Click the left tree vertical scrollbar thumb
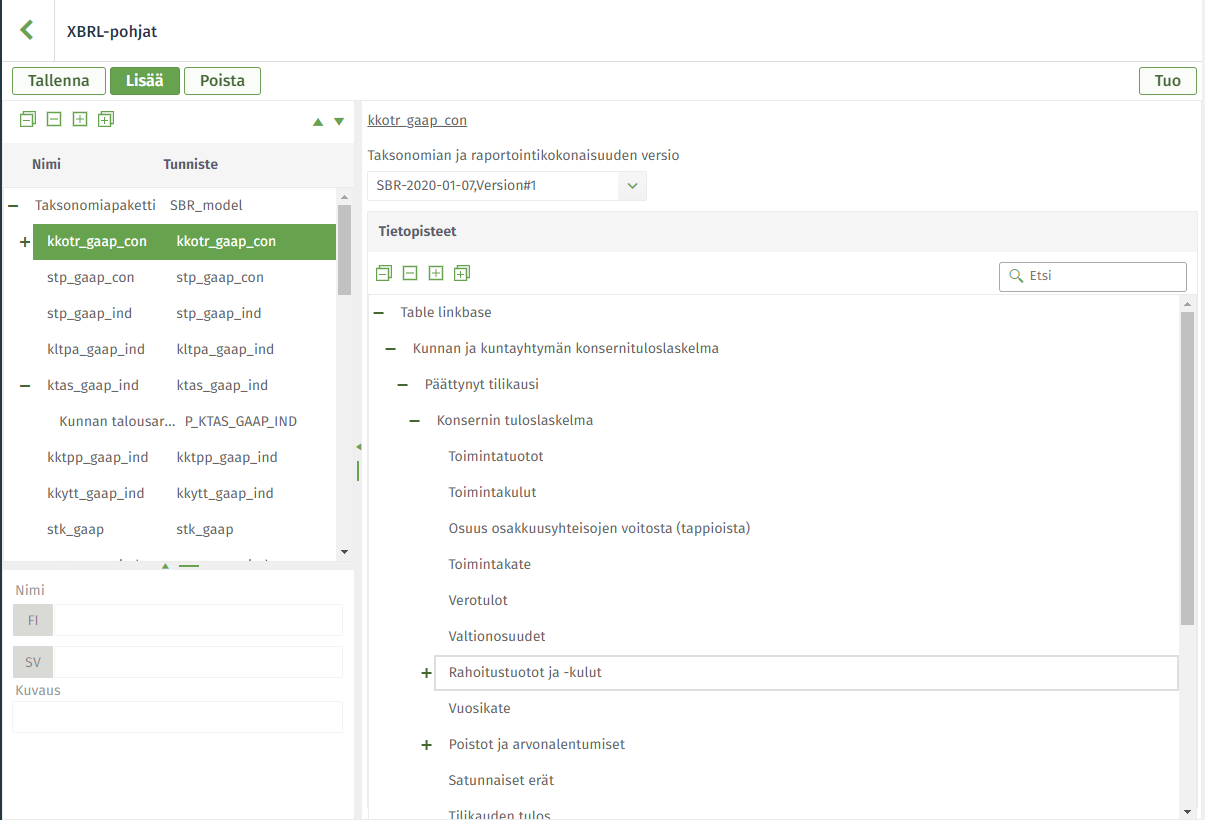The height and width of the screenshot is (820, 1205). 344,249
